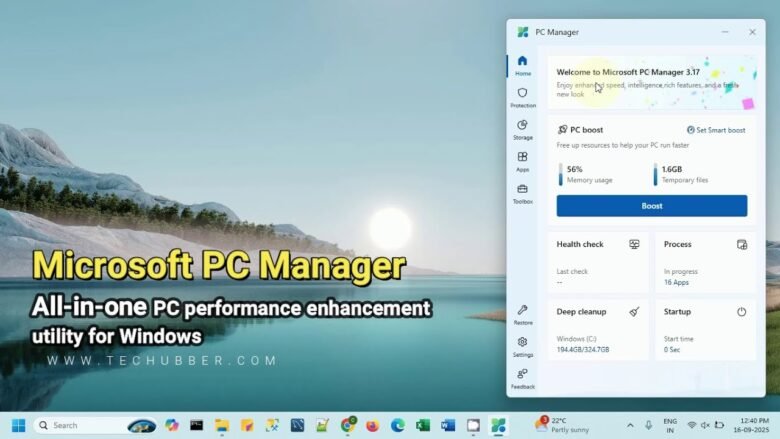Open the Apps section in sidebar
780x439 pixels.
522,162
